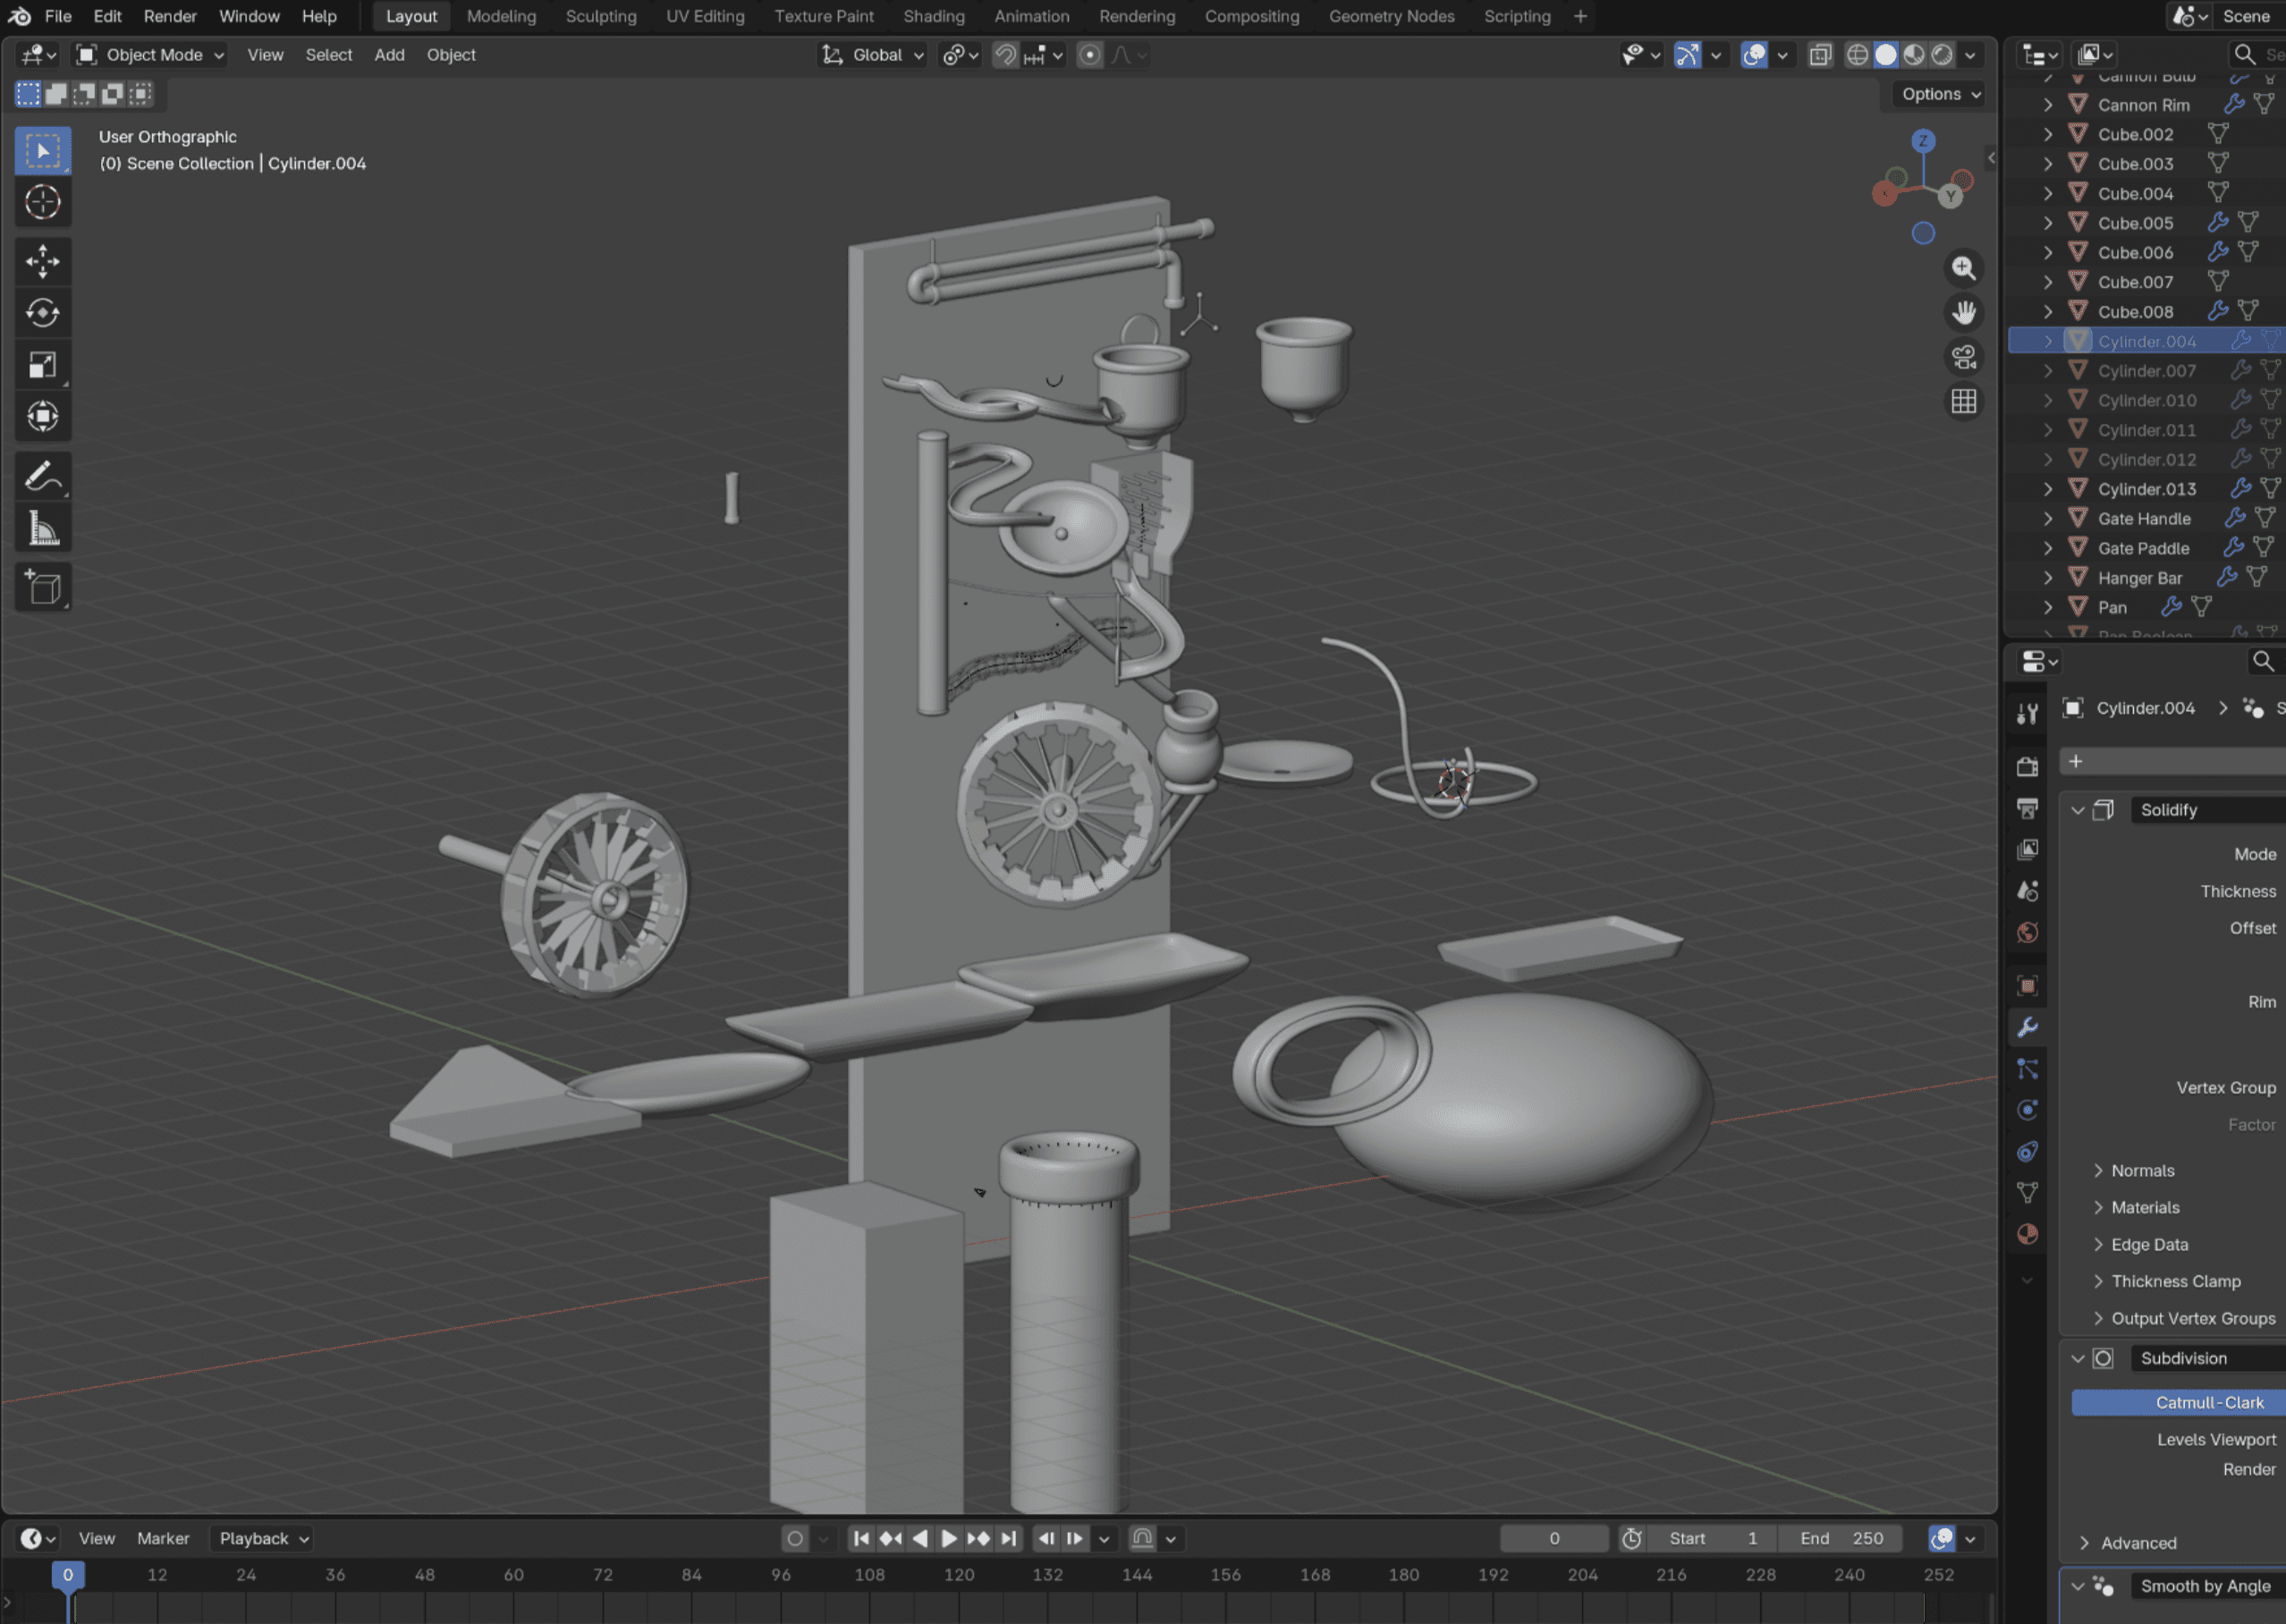Toggle camera view icon
Viewport: 2286px width, 1624px height.
pyautogui.click(x=1963, y=357)
